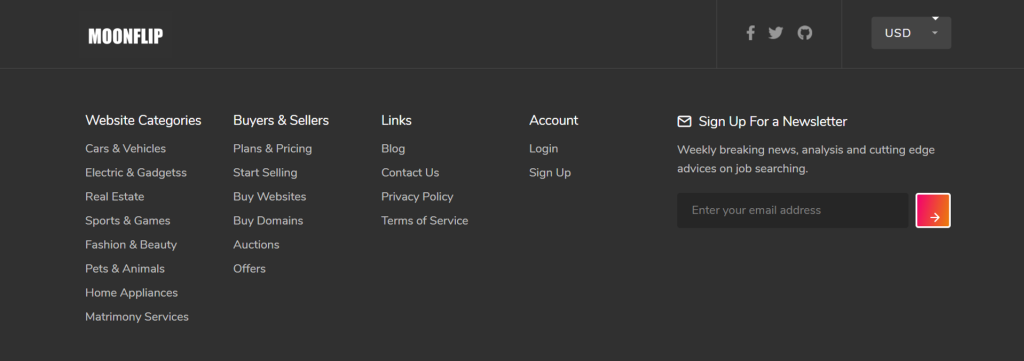Visit the Privacy Policy page

point(417,196)
